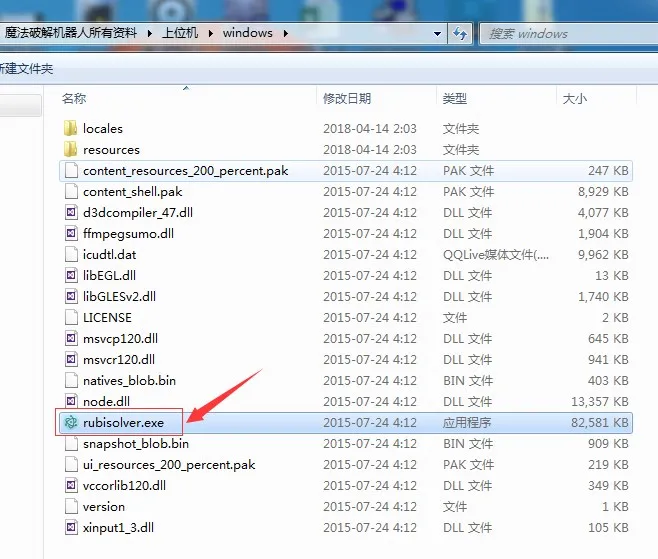Click the 9,962 KB size value

point(603,254)
